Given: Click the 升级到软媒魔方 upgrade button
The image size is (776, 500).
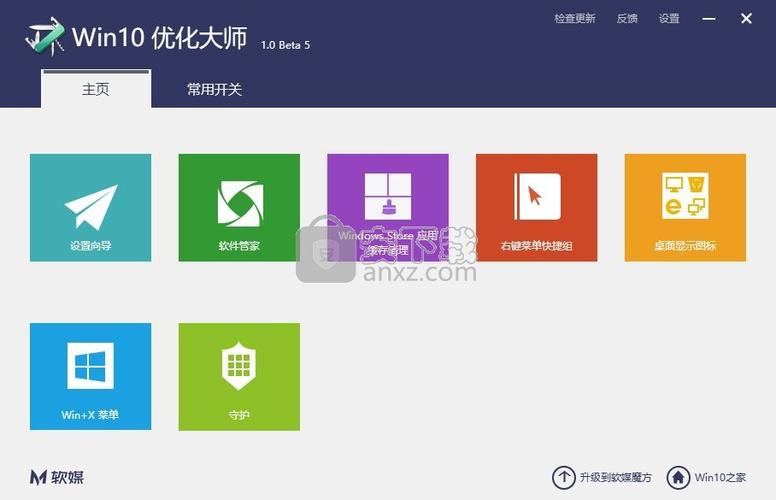Looking at the screenshot, I should (602, 477).
